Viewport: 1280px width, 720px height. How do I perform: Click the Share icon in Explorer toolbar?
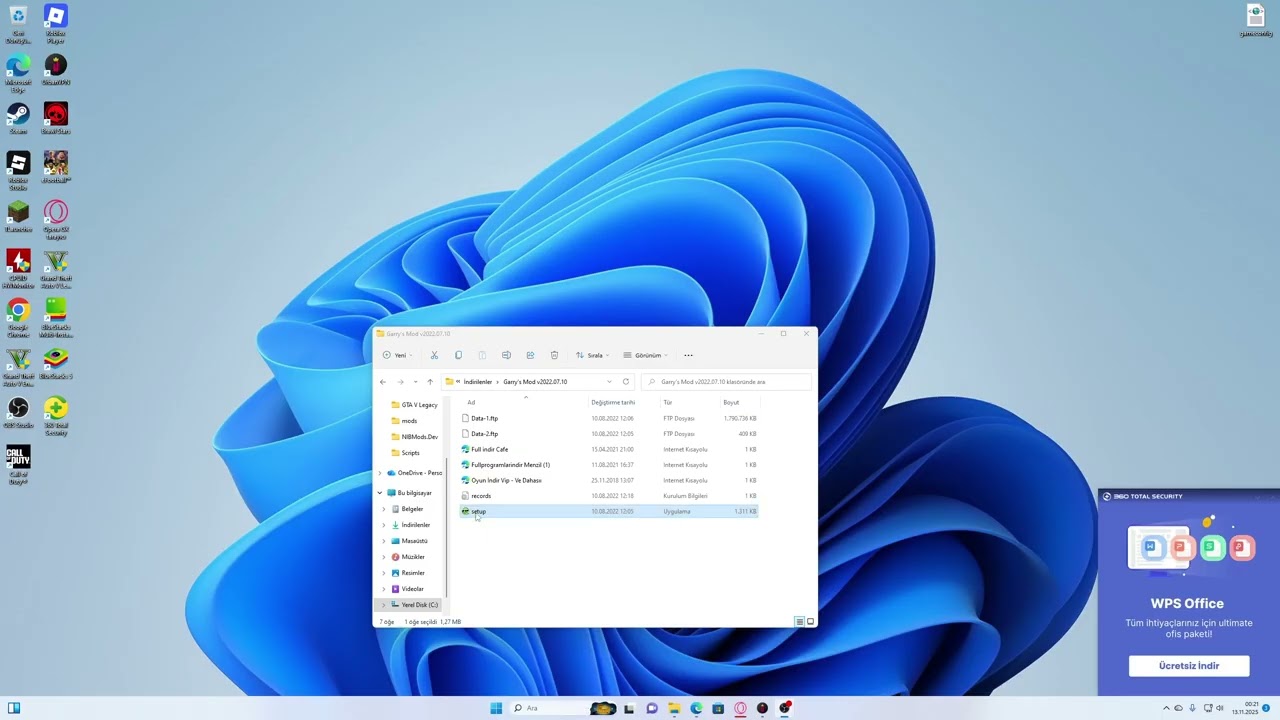[530, 355]
